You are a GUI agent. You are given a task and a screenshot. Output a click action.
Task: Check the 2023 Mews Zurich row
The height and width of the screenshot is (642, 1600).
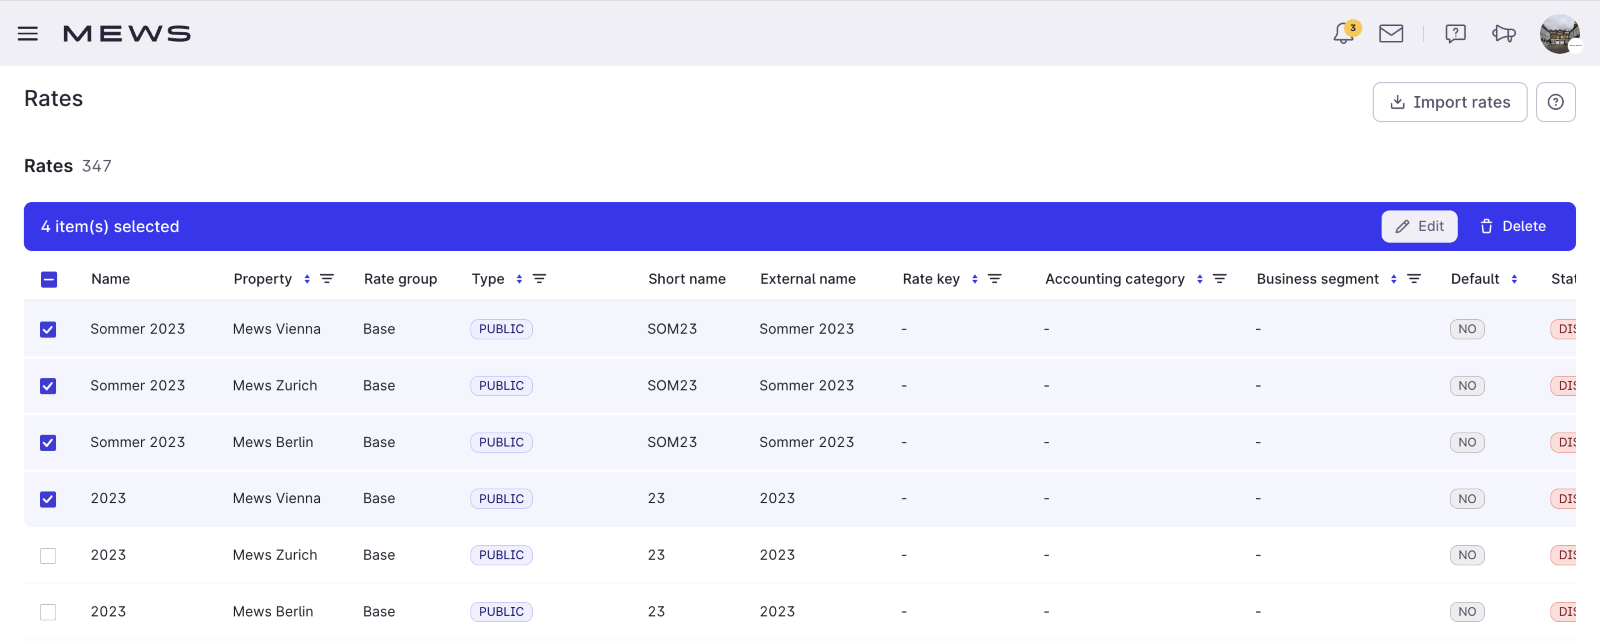pos(48,556)
